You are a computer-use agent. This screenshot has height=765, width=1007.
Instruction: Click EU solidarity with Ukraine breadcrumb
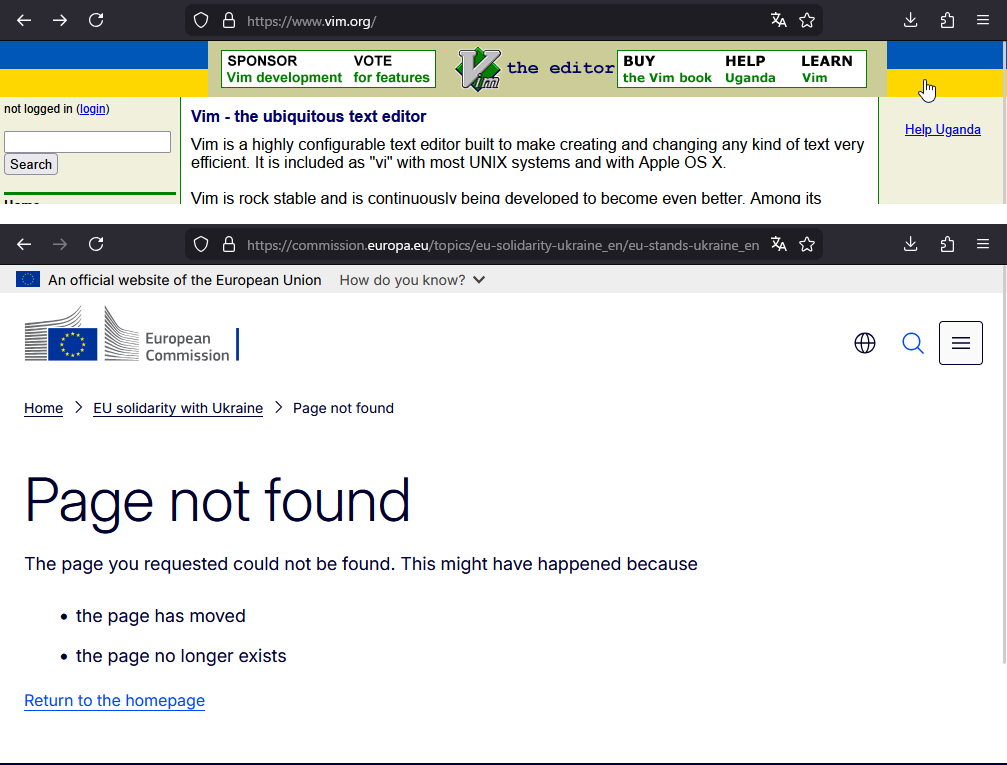[178, 408]
